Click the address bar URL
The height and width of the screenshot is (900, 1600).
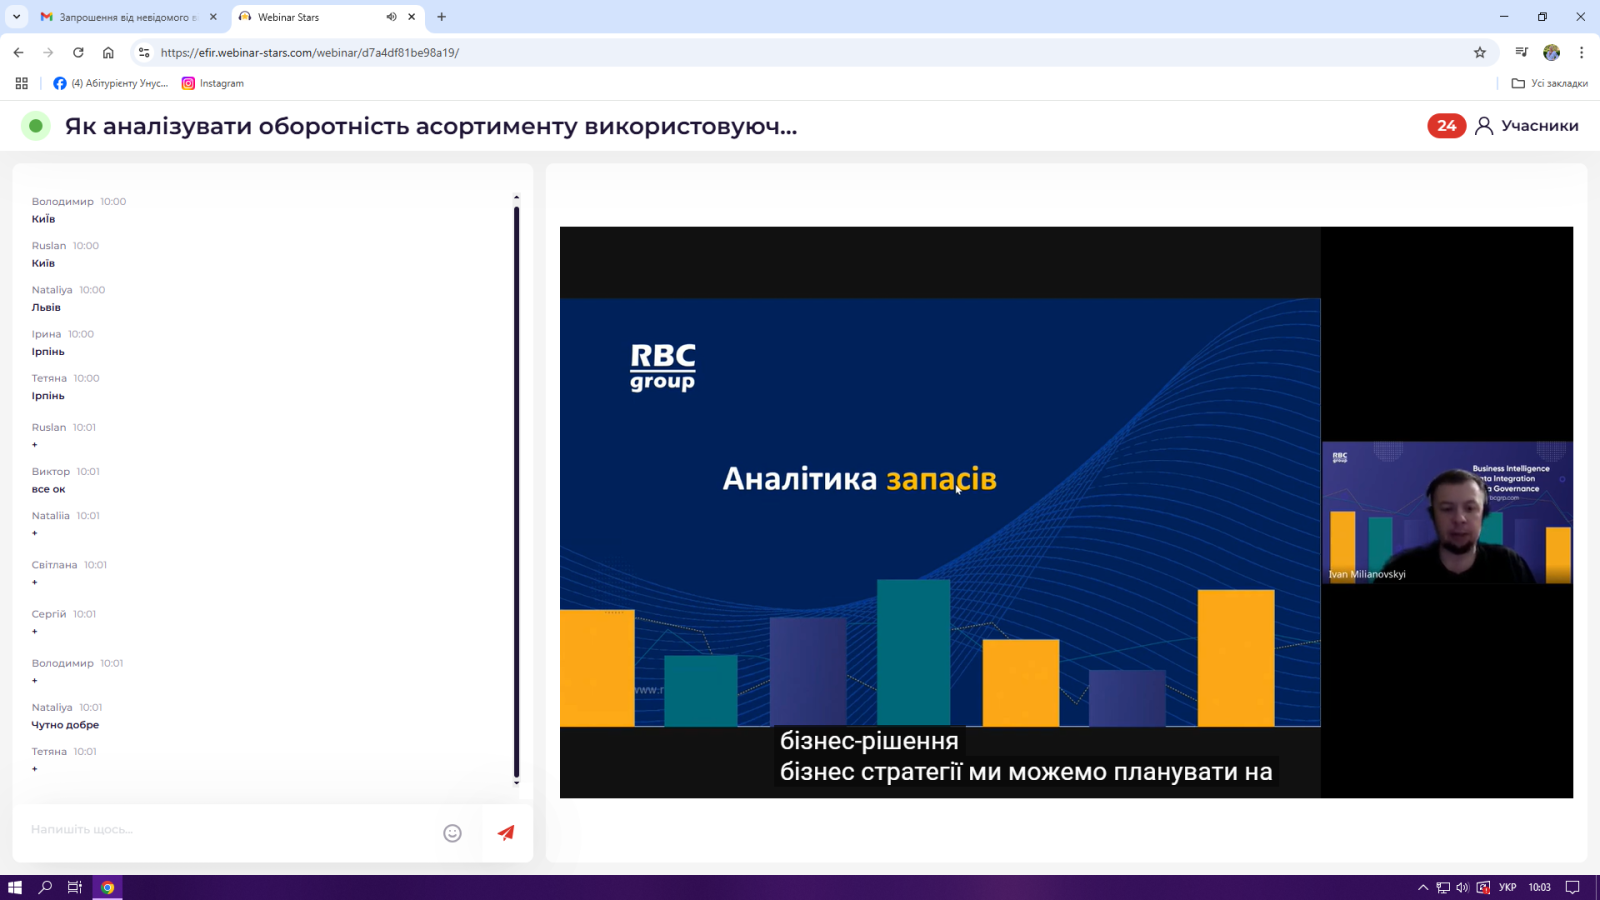point(309,53)
